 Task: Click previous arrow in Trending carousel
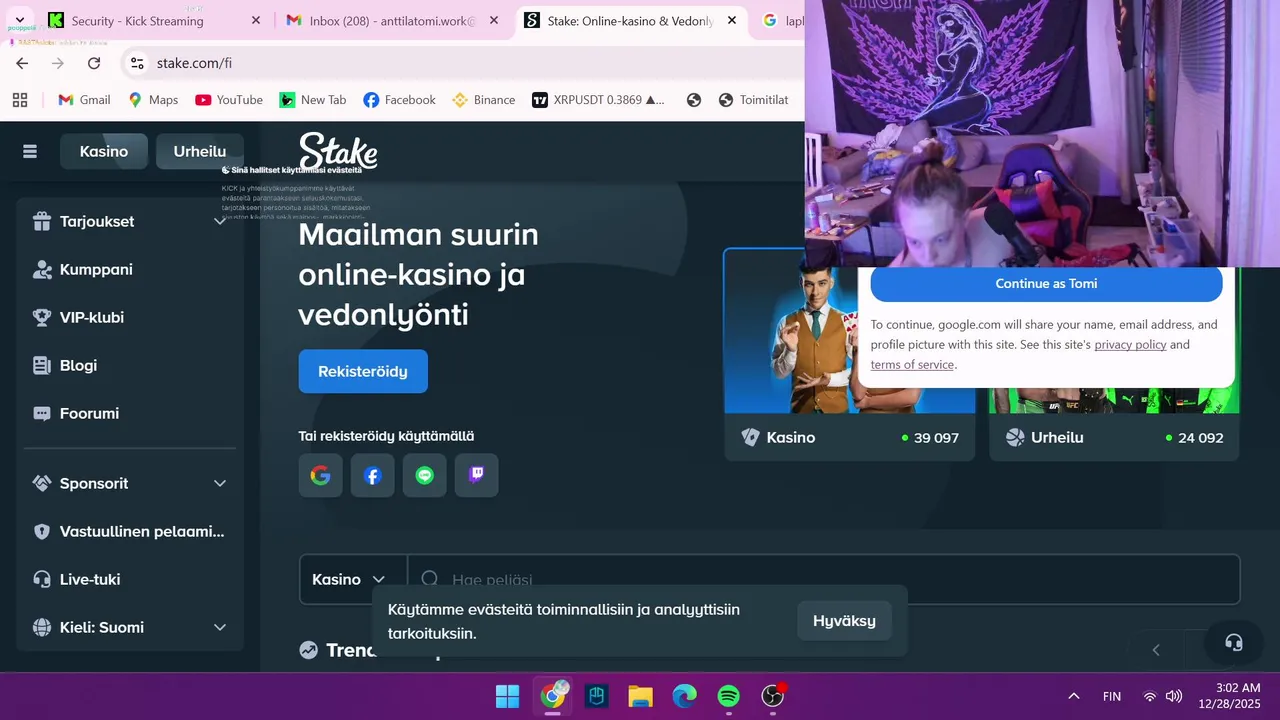pyautogui.click(x=1156, y=650)
